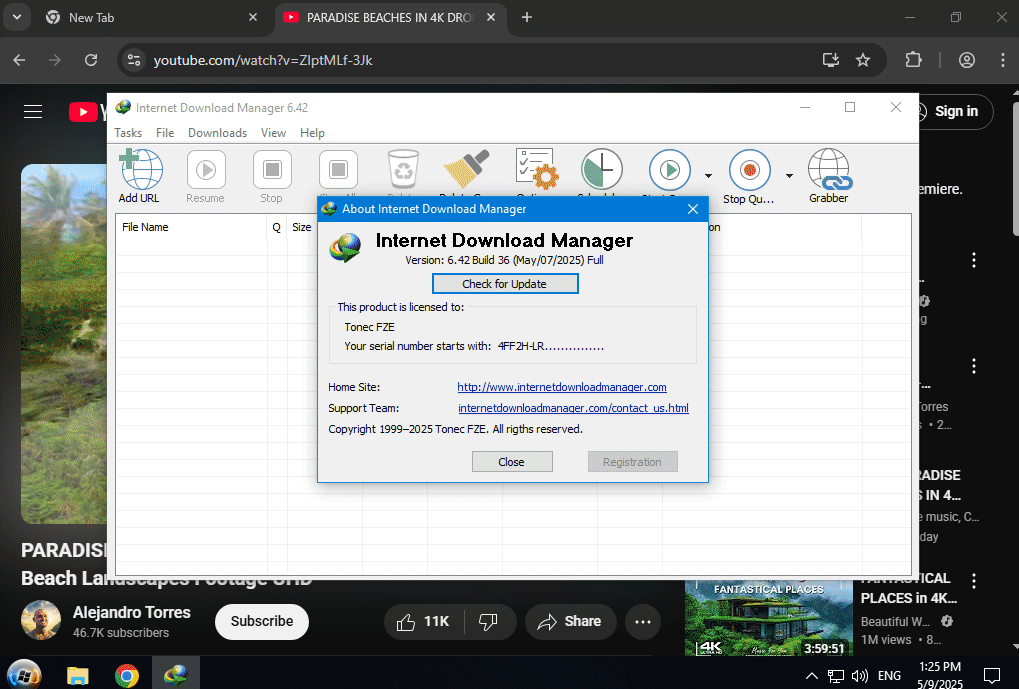Image resolution: width=1019 pixels, height=689 pixels.
Task: Open Chrome tab search dropdown
Action: [x=16, y=17]
